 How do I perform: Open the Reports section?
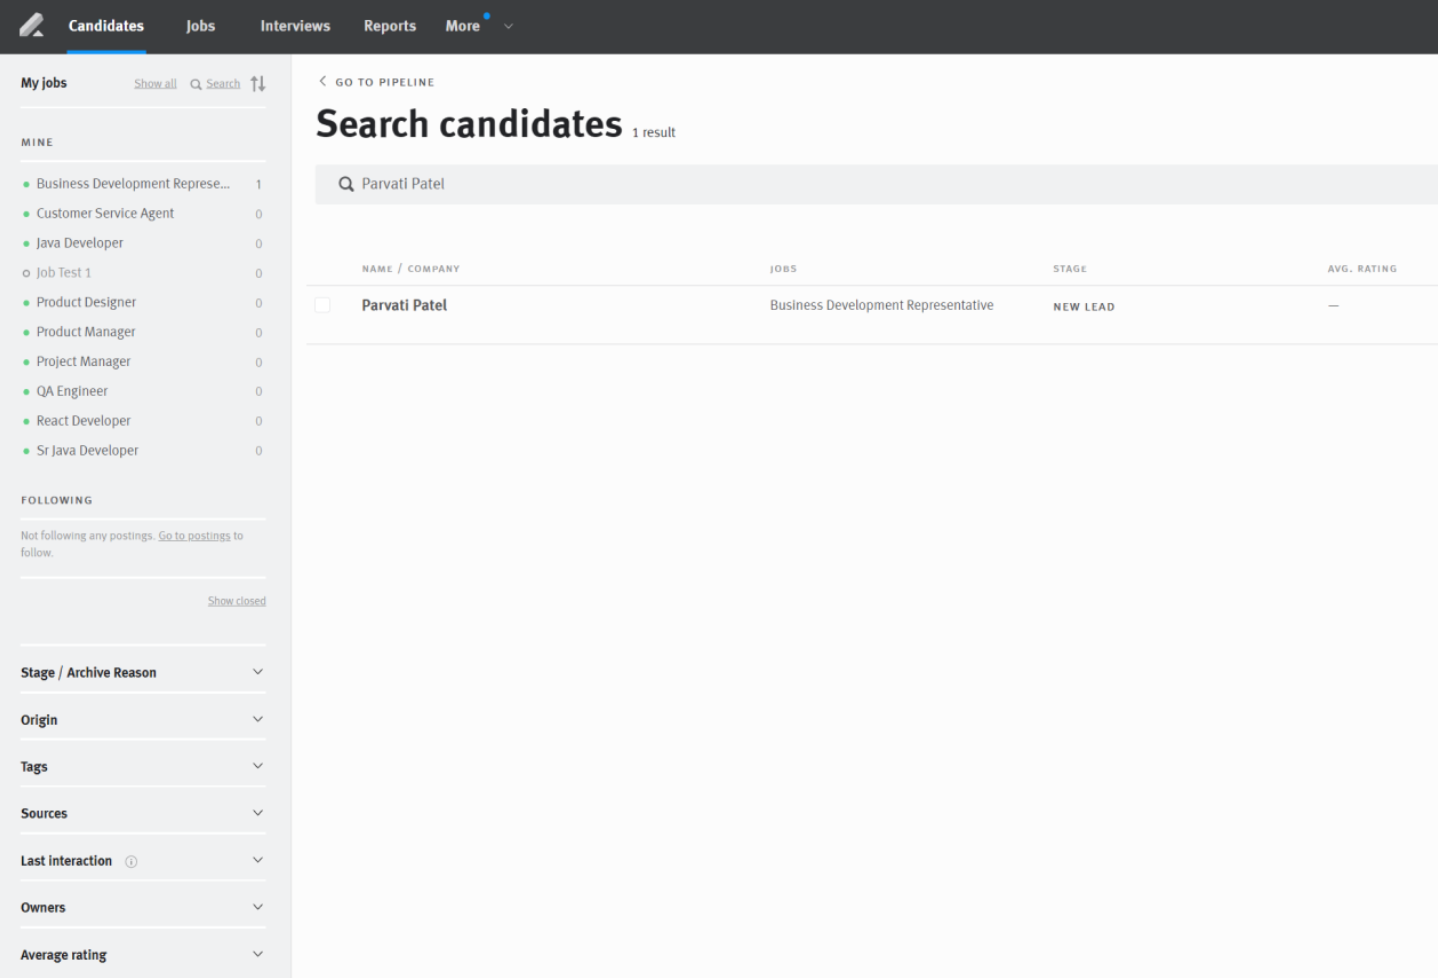(389, 26)
